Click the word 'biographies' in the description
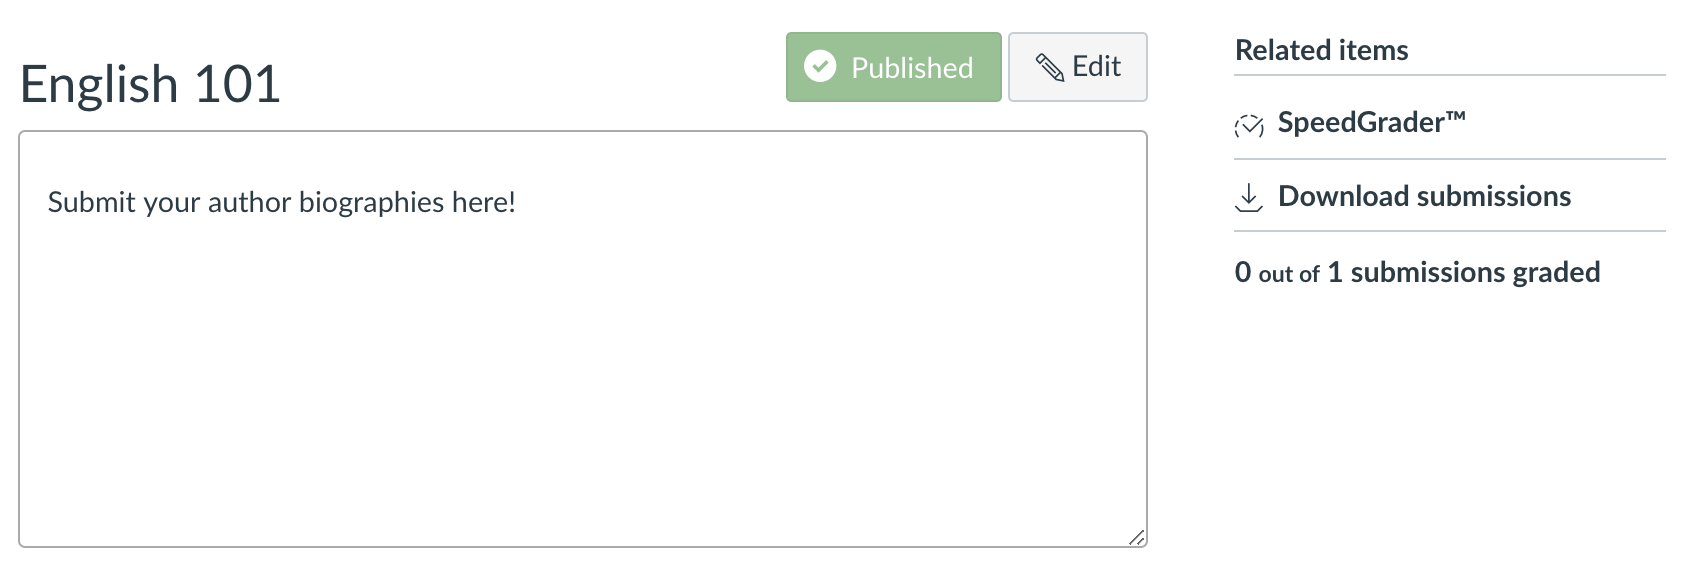The width and height of the screenshot is (1684, 572). coord(371,202)
